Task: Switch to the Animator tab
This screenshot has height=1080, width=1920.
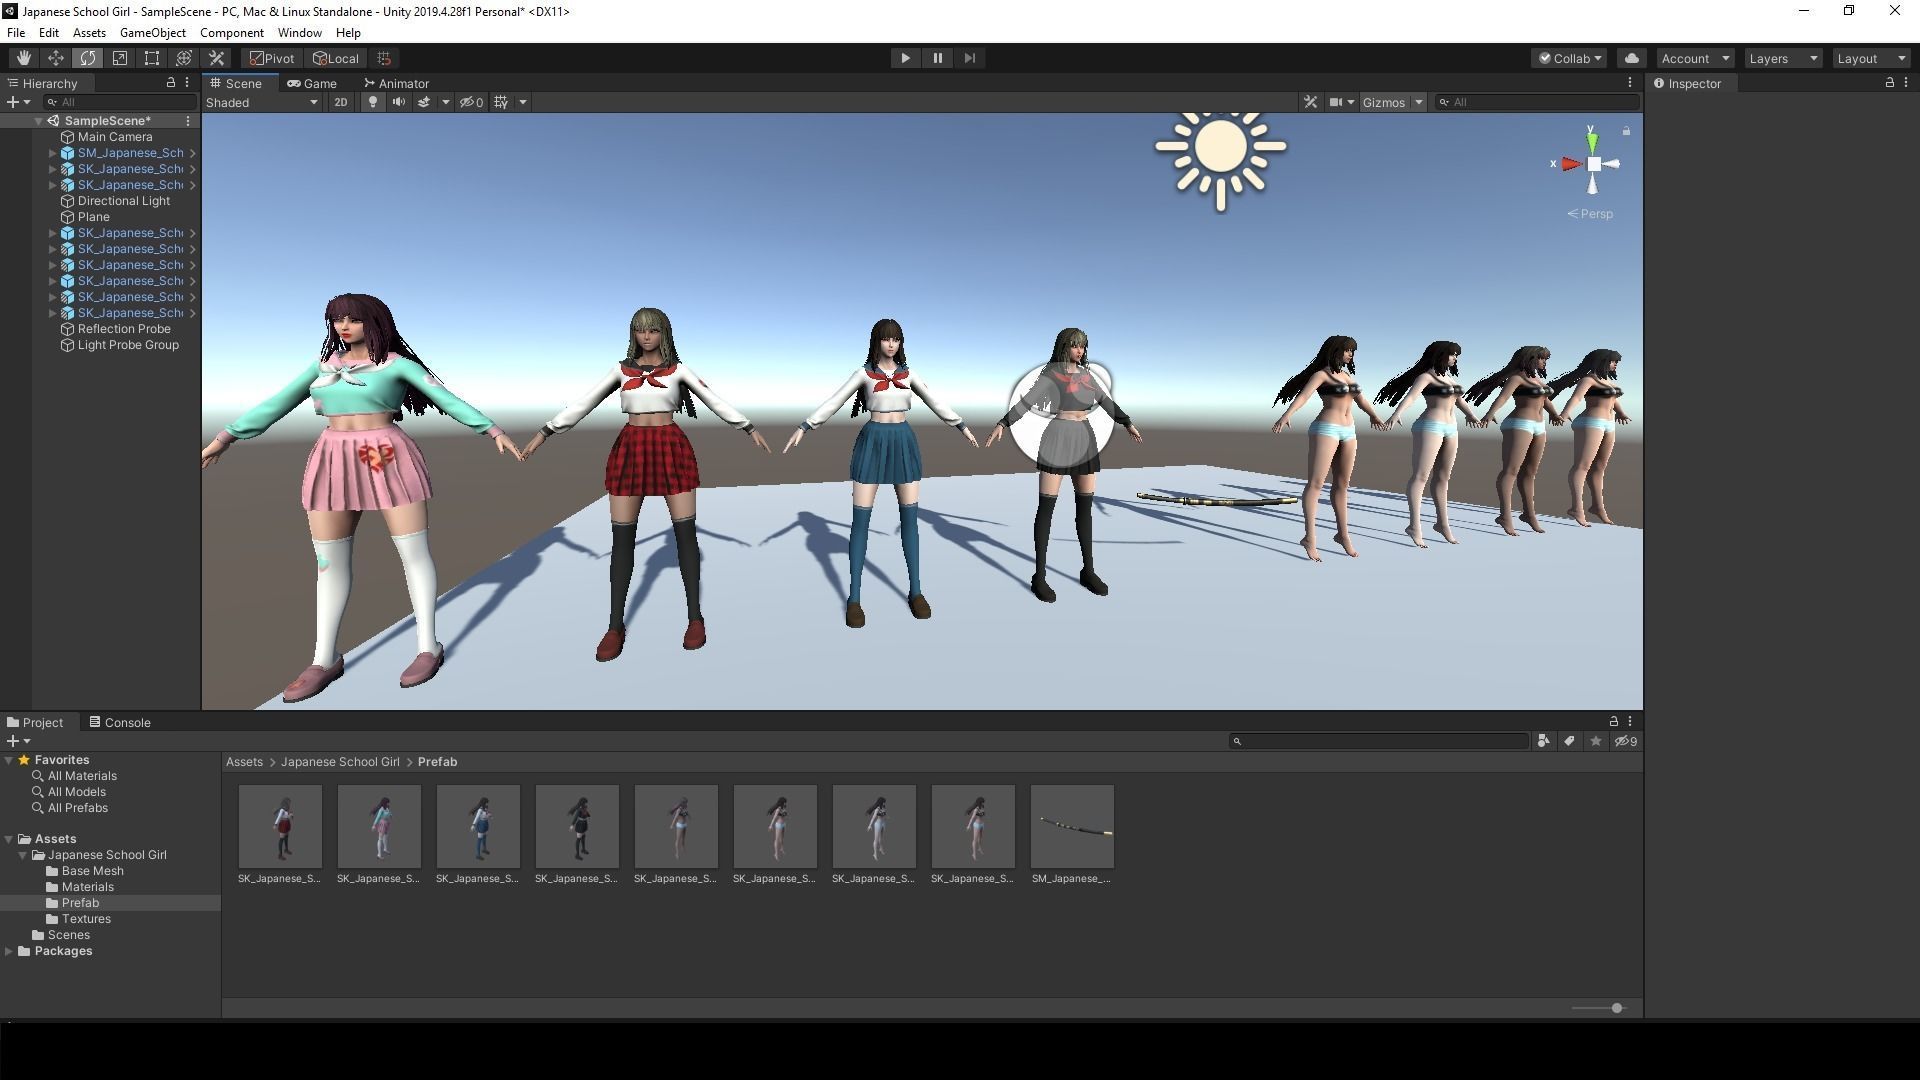Action: (x=397, y=83)
